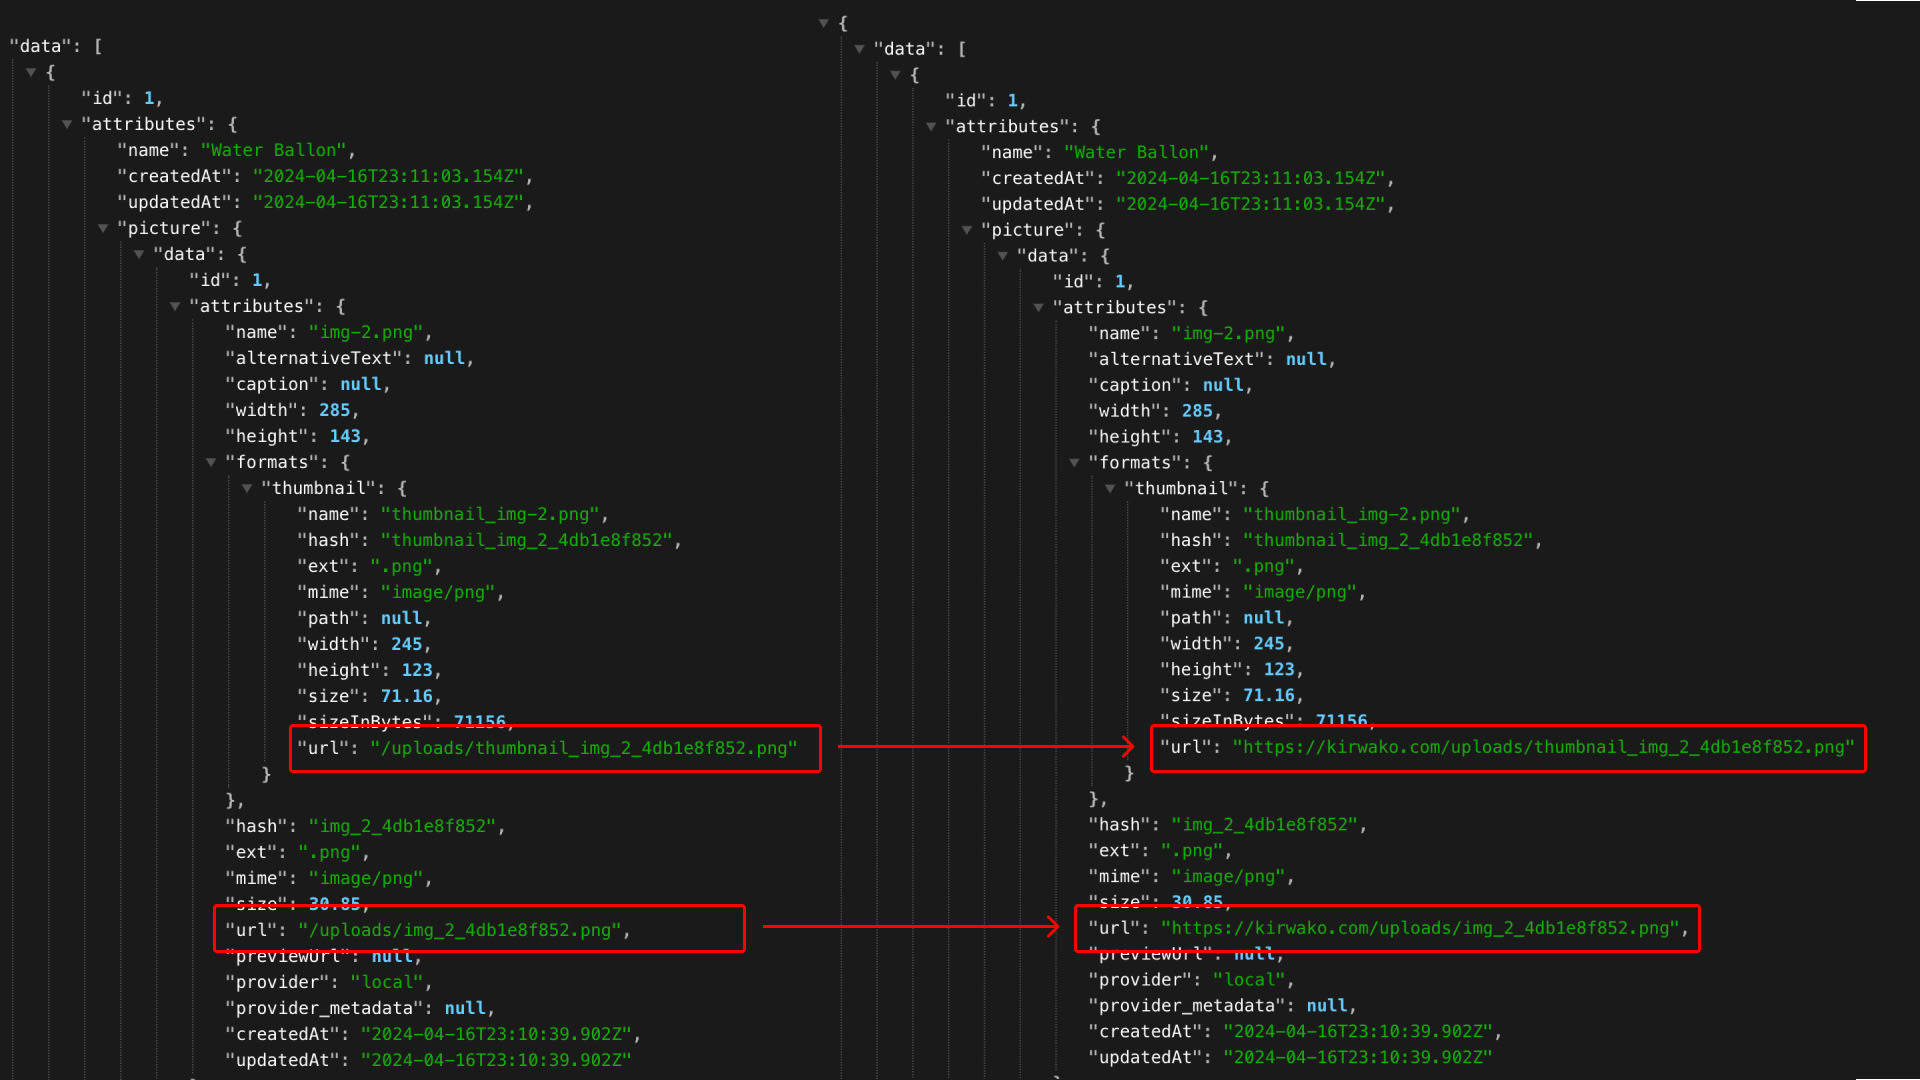
Task: Collapse the left "picture" node
Action: 103,229
